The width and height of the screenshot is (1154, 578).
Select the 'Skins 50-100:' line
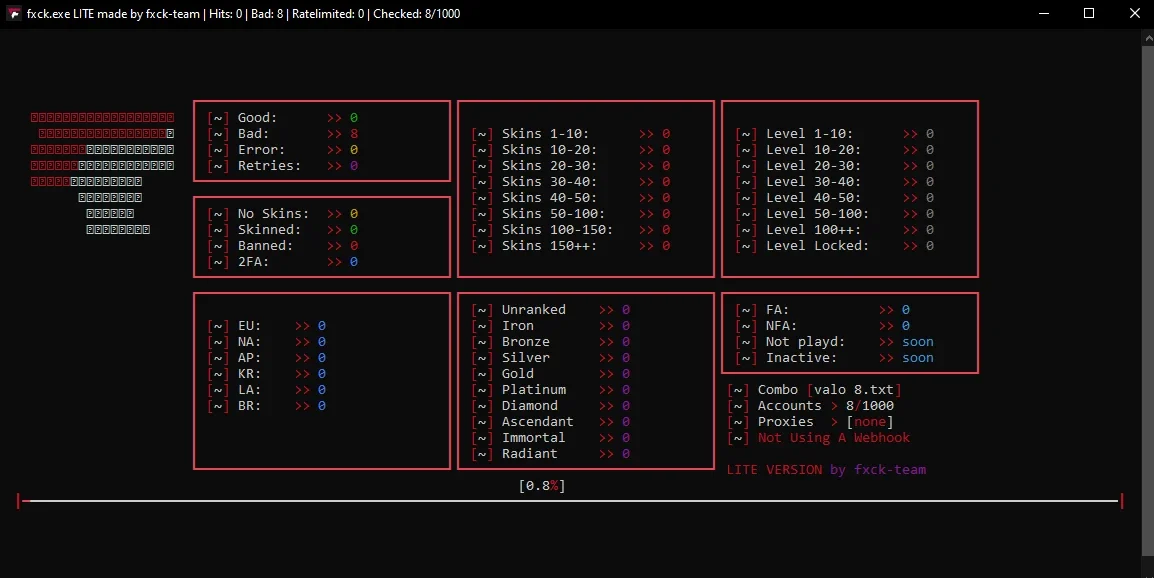click(x=571, y=214)
